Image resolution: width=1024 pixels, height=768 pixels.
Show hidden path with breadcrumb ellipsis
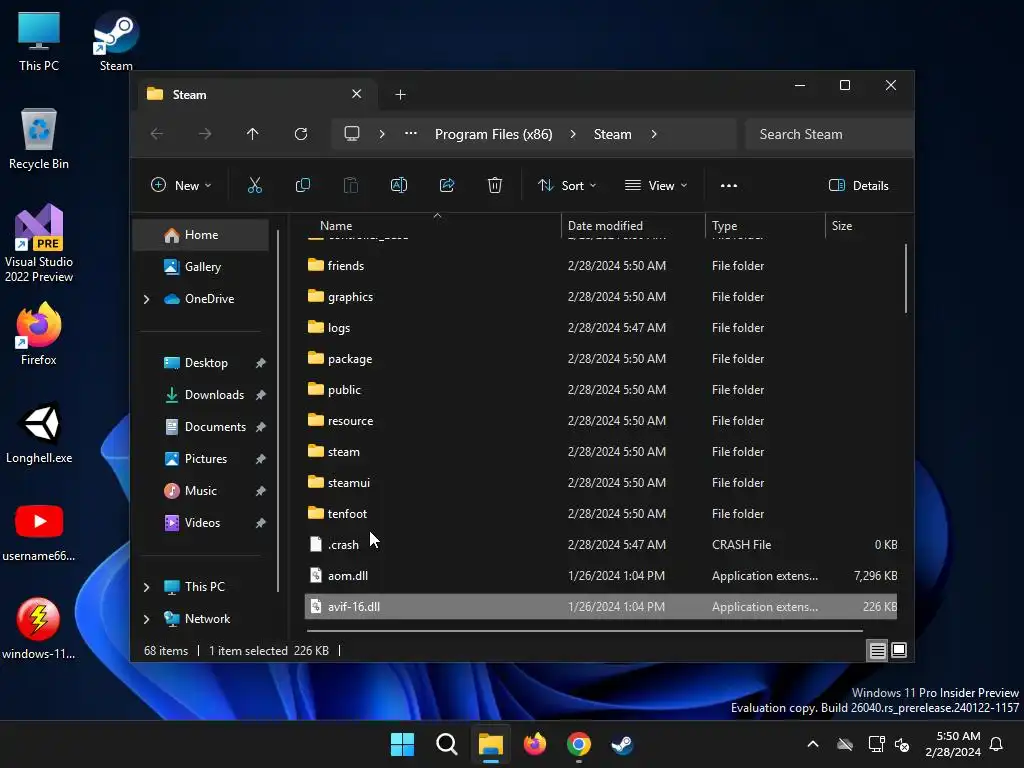pos(411,133)
